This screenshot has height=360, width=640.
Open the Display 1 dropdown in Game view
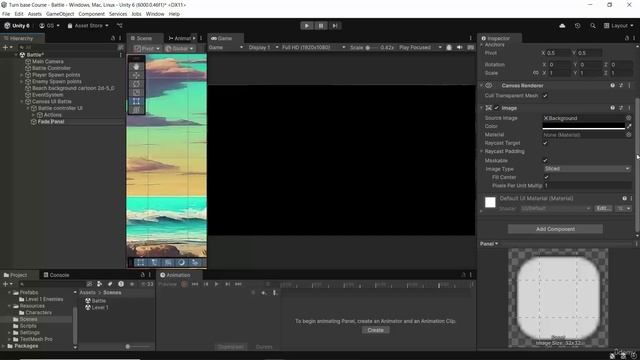tap(263, 47)
